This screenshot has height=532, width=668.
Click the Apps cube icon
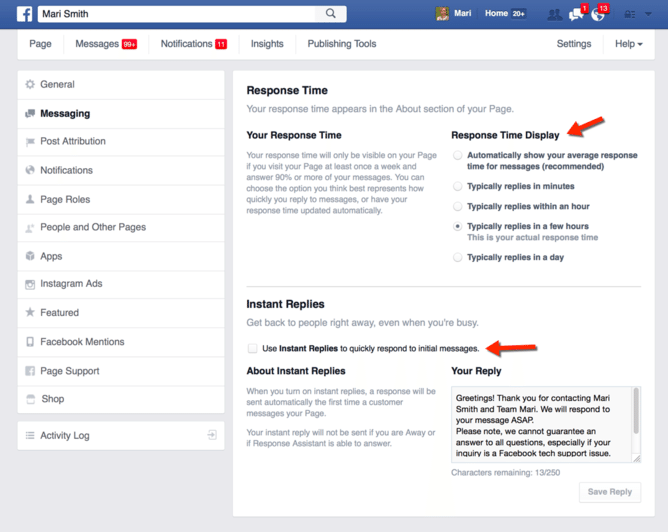click(30, 256)
